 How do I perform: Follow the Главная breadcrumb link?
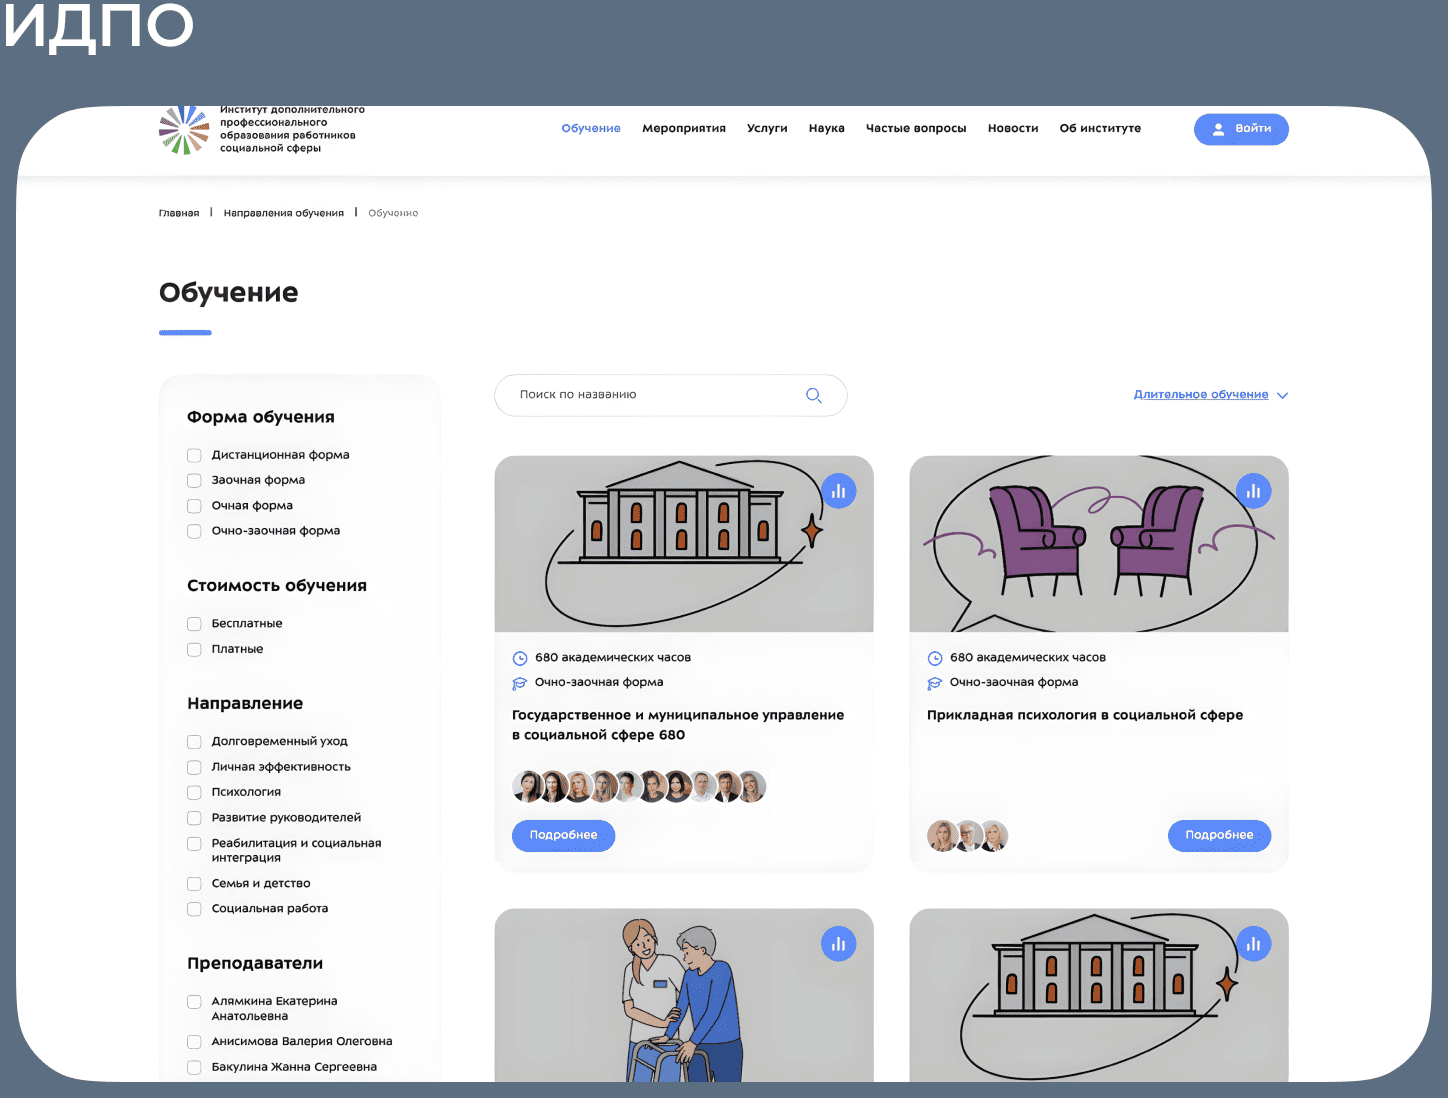point(179,212)
